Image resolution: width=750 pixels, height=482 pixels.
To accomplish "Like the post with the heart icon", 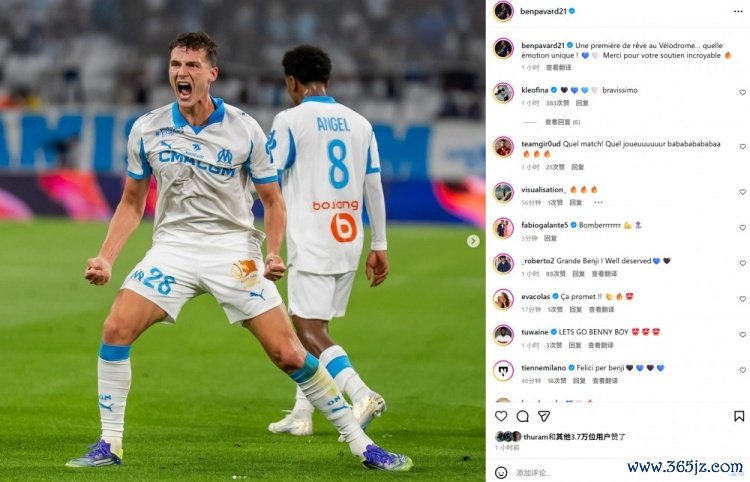I will pos(501,416).
